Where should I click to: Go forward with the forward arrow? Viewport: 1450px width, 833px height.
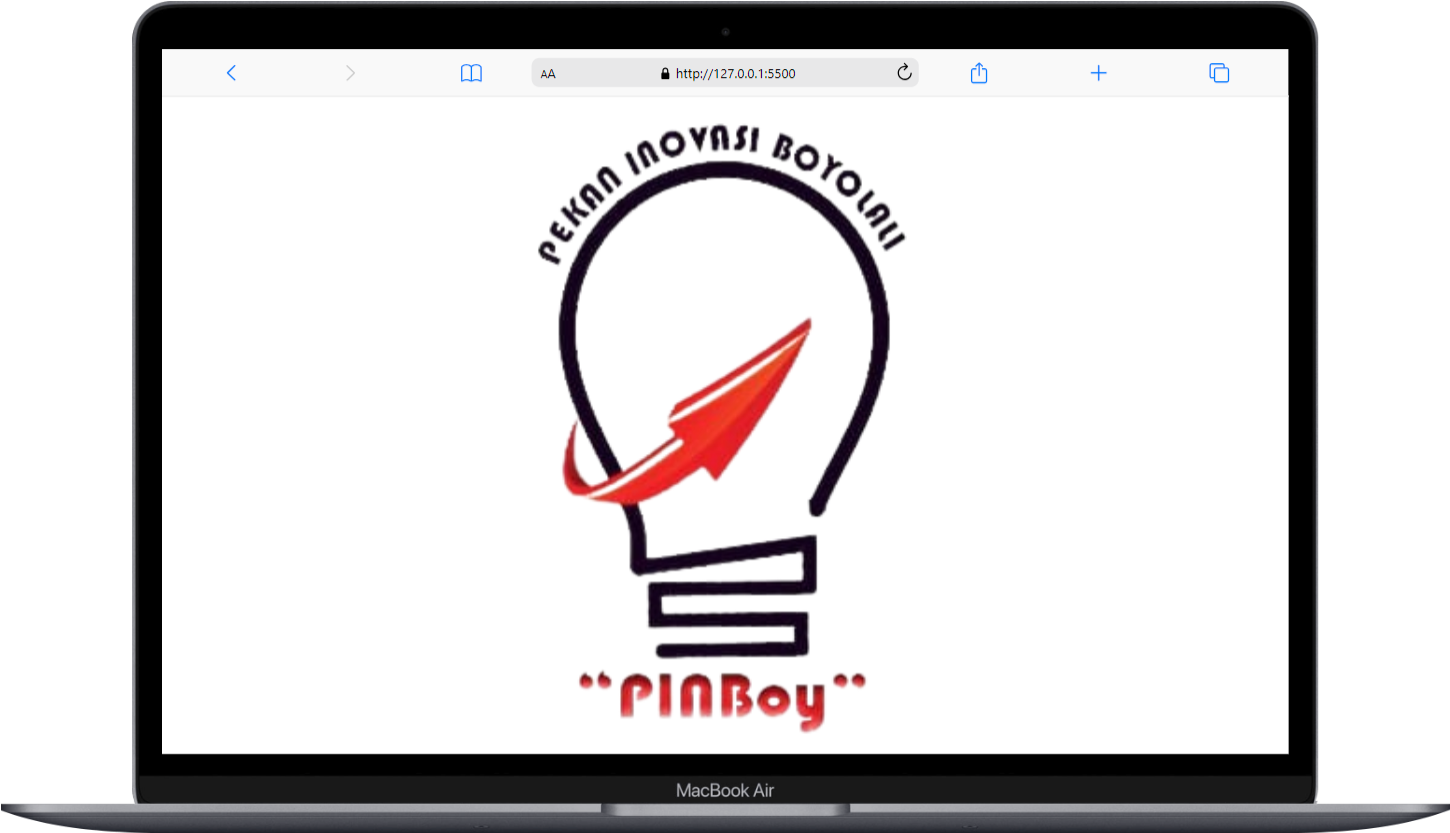coord(350,73)
